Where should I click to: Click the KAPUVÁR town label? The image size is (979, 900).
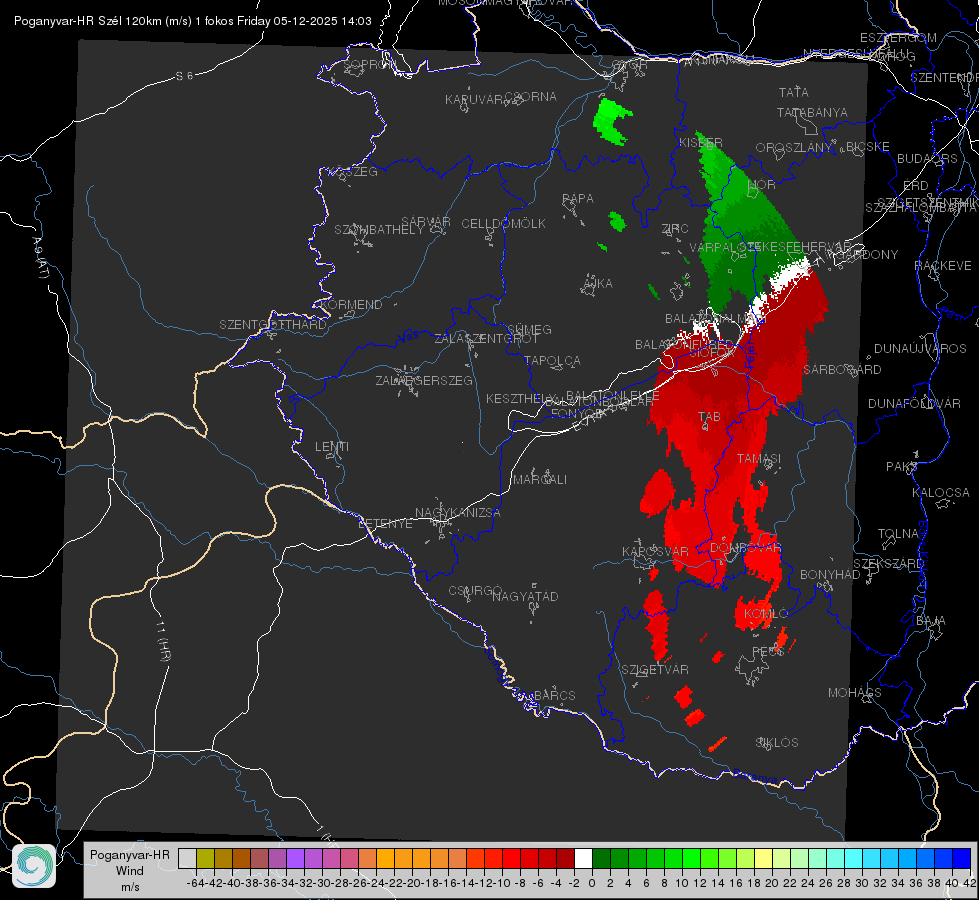point(474,100)
